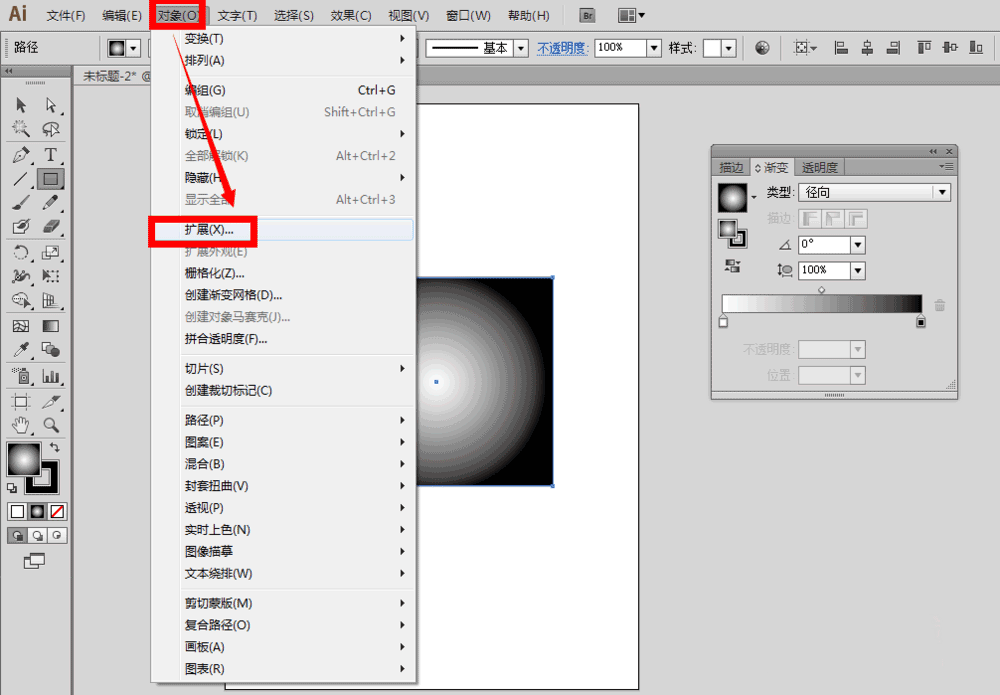Select the Selection (black arrow) tool
Screen dimensions: 1000x695
click(x=21, y=105)
